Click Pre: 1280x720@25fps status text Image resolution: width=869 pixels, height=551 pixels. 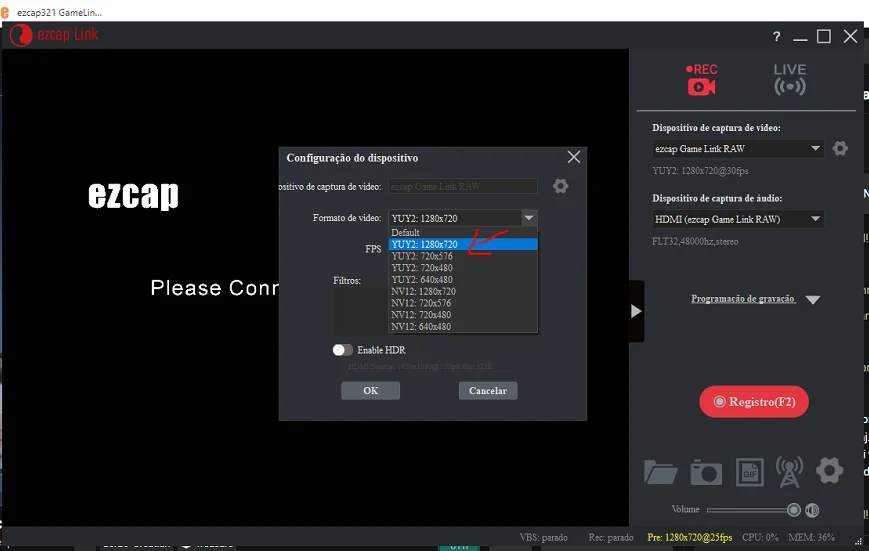point(689,537)
